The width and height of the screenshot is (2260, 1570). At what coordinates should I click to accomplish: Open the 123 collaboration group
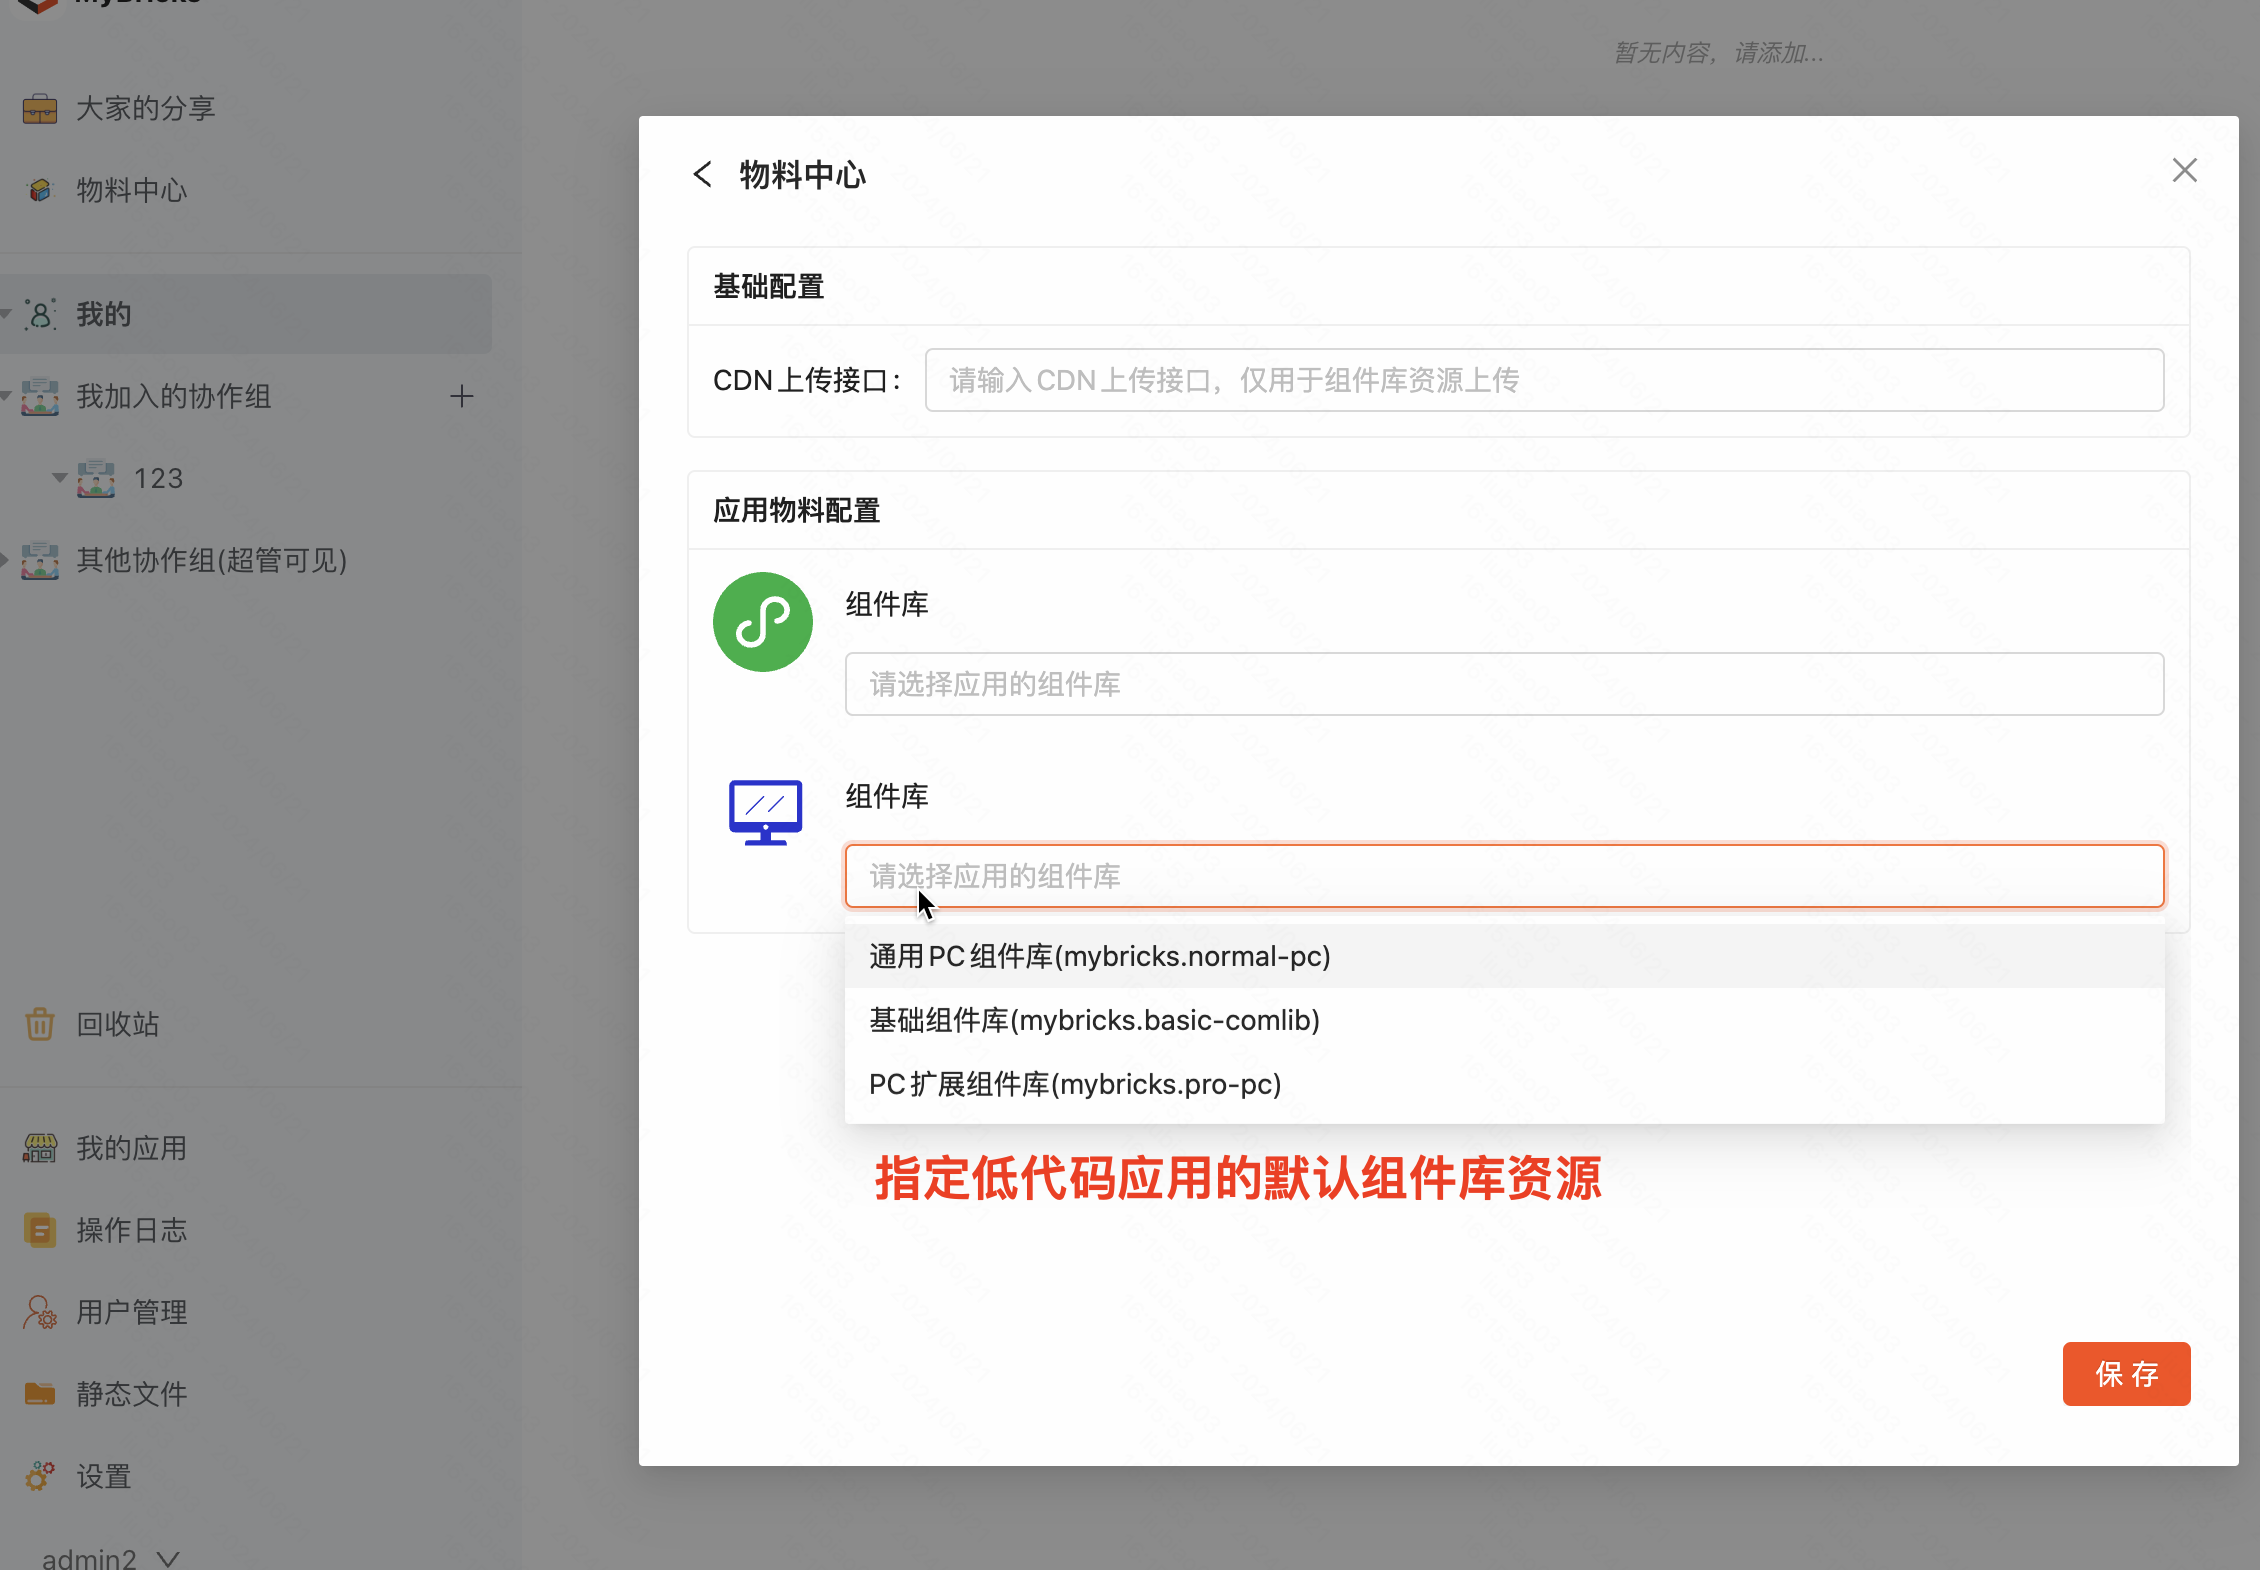(160, 478)
